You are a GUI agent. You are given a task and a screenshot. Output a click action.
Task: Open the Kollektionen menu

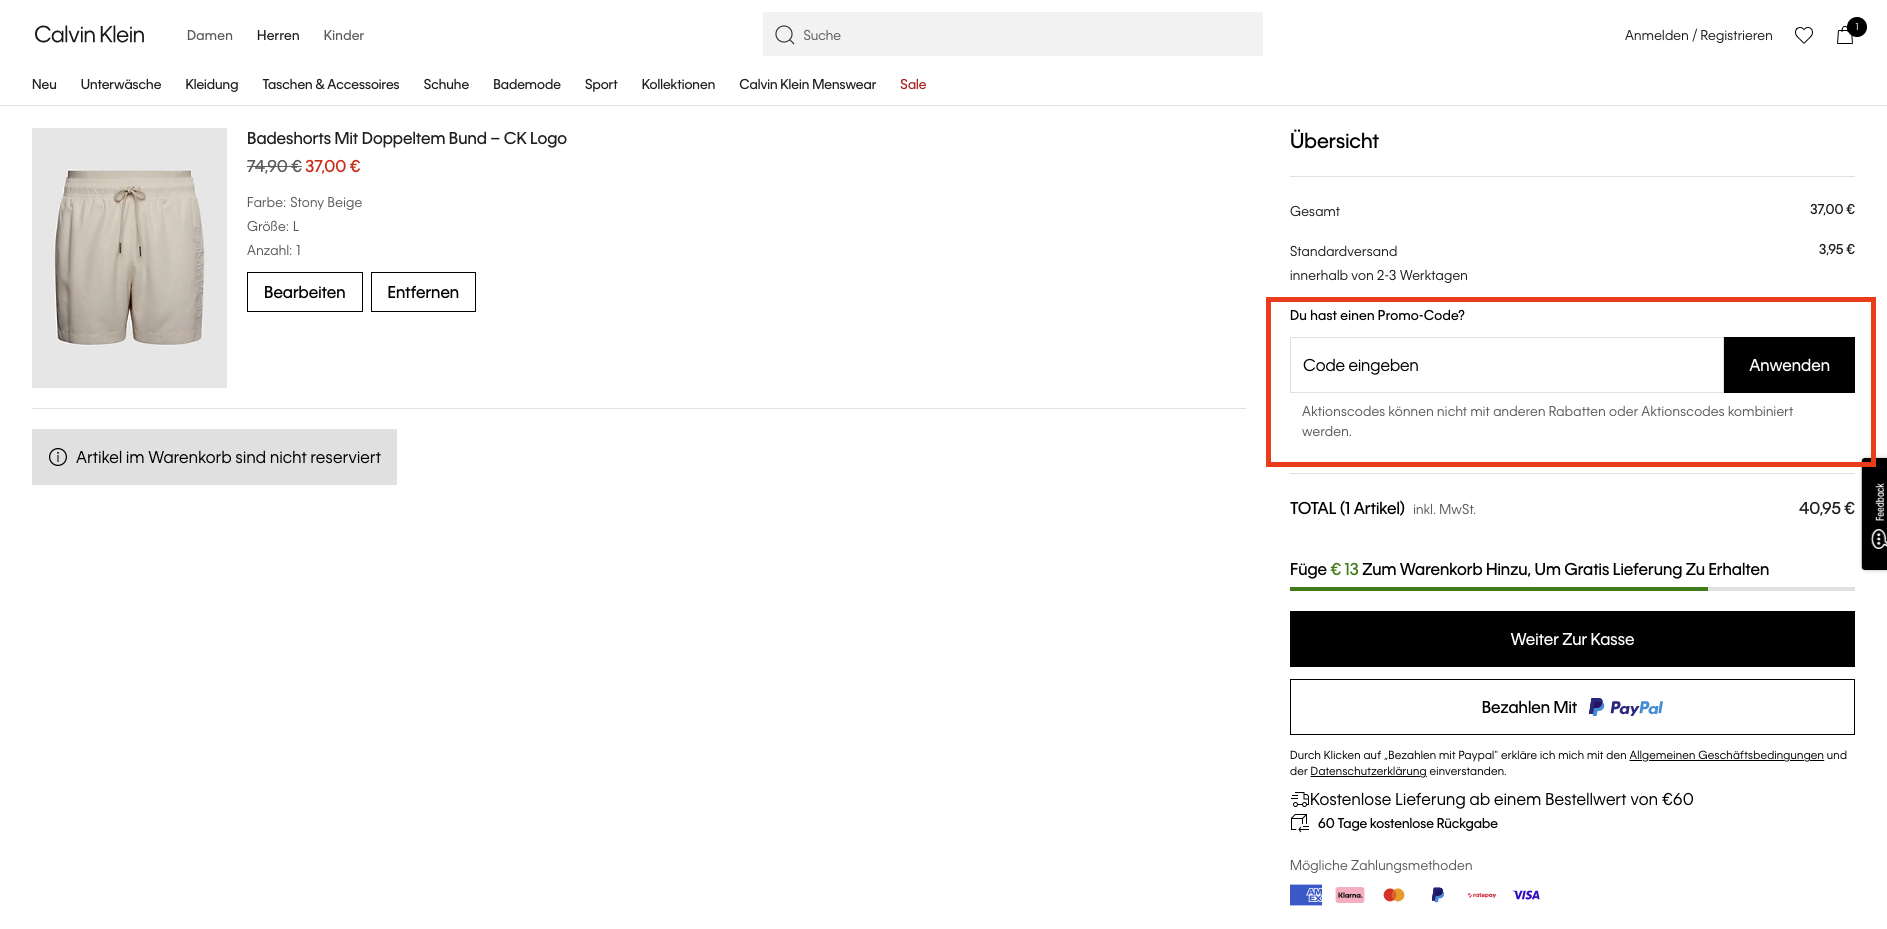tap(678, 84)
